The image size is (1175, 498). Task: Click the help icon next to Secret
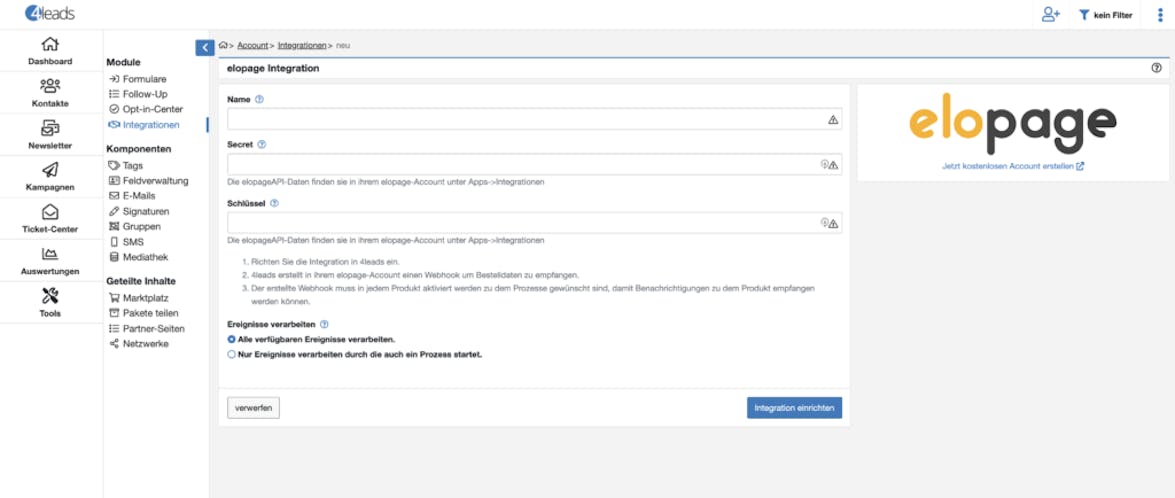point(262,145)
